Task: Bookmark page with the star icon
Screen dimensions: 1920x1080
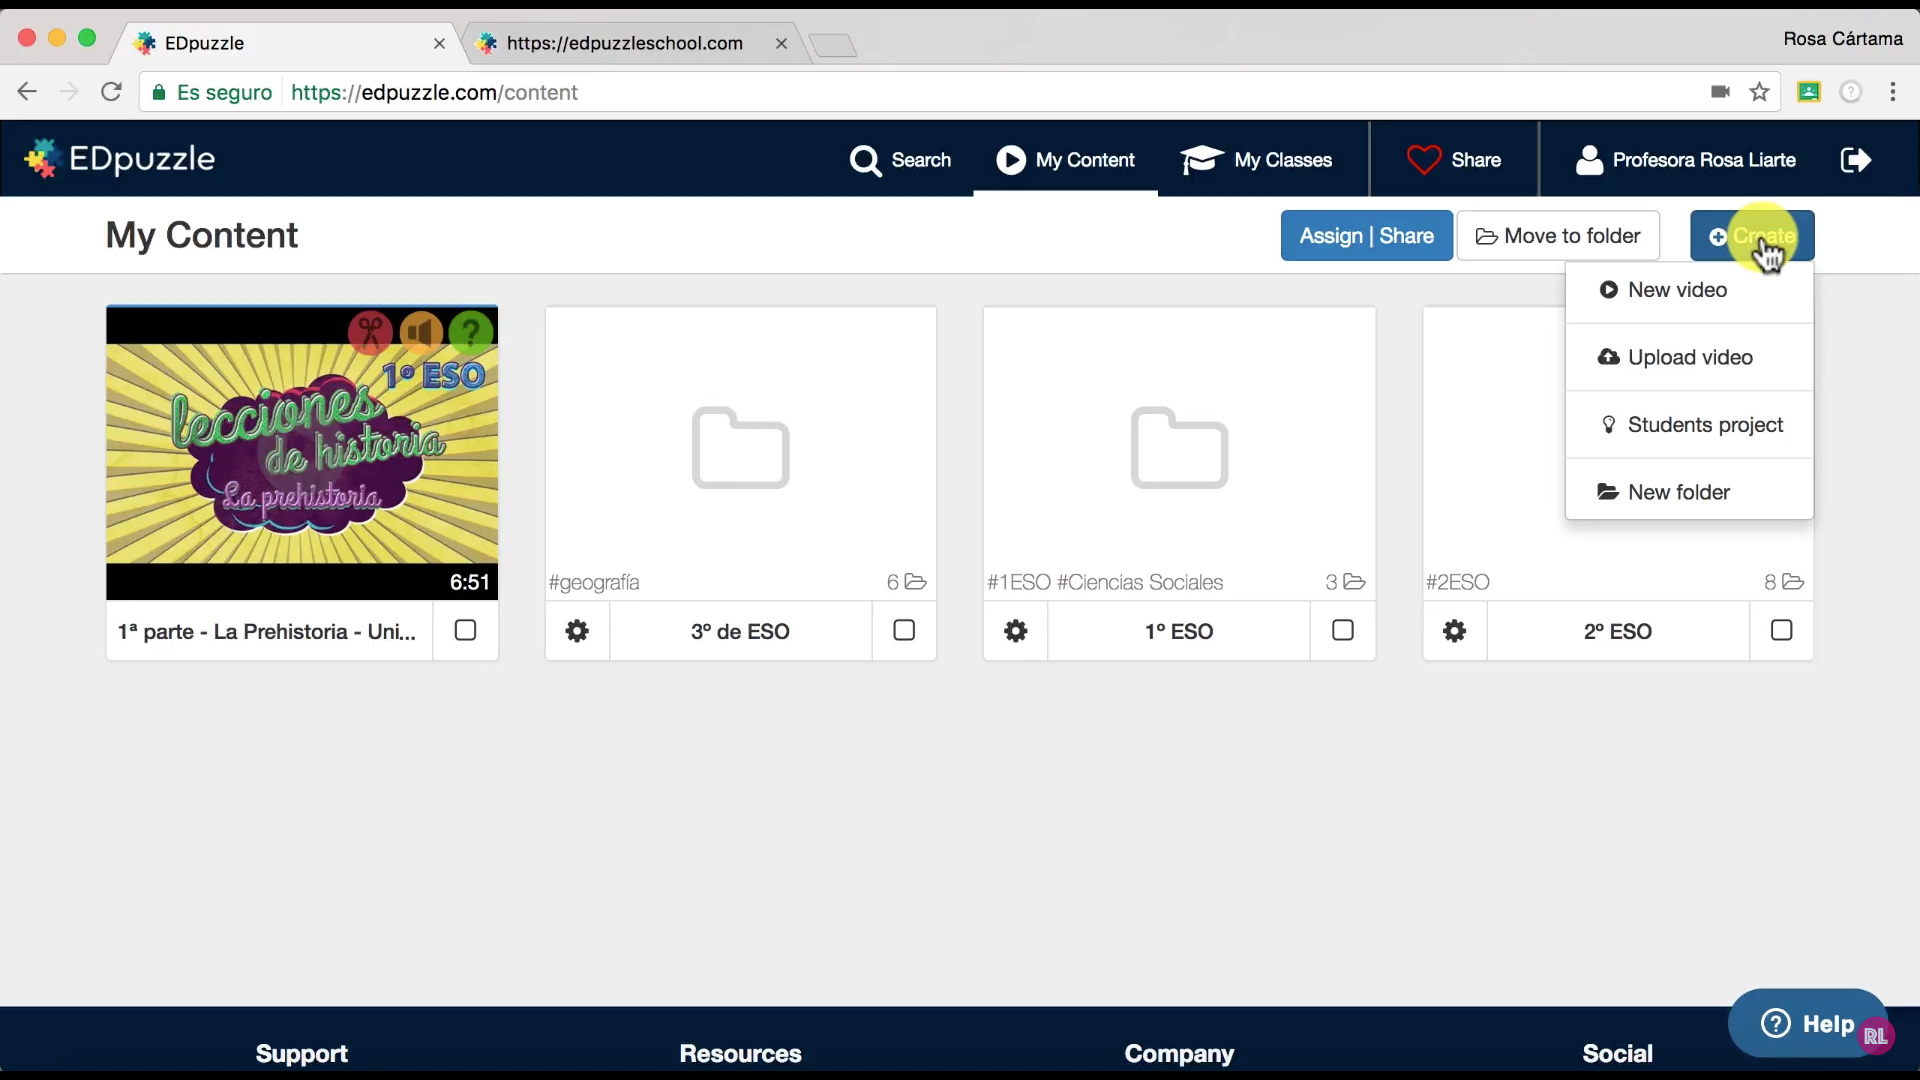Action: pyautogui.click(x=1759, y=92)
